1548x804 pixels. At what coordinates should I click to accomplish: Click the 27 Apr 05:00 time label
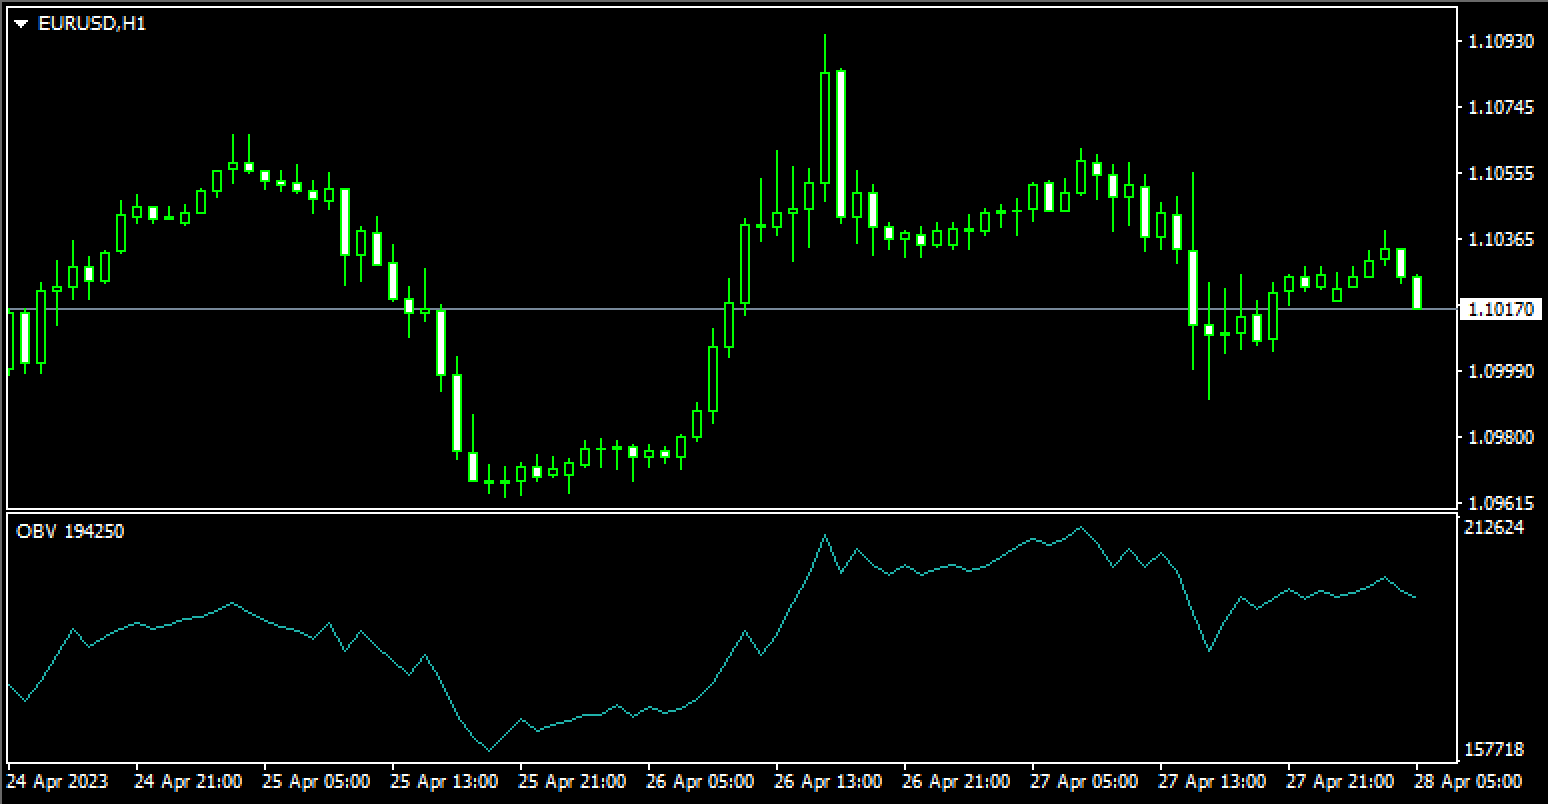click(1085, 781)
